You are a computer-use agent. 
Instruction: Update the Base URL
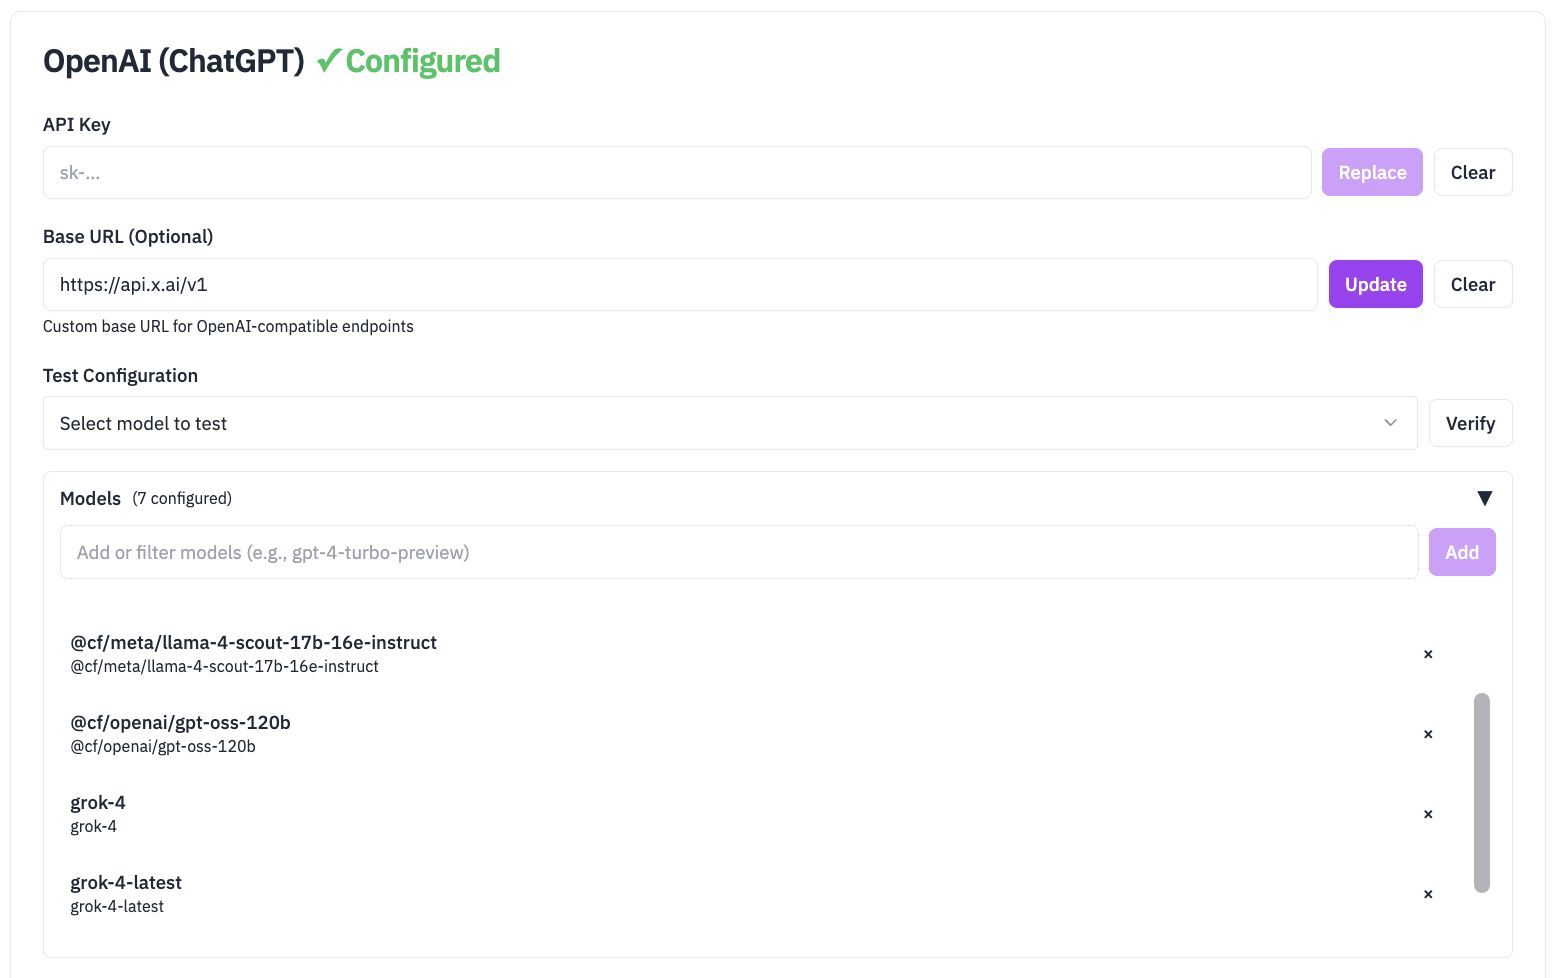click(1375, 284)
